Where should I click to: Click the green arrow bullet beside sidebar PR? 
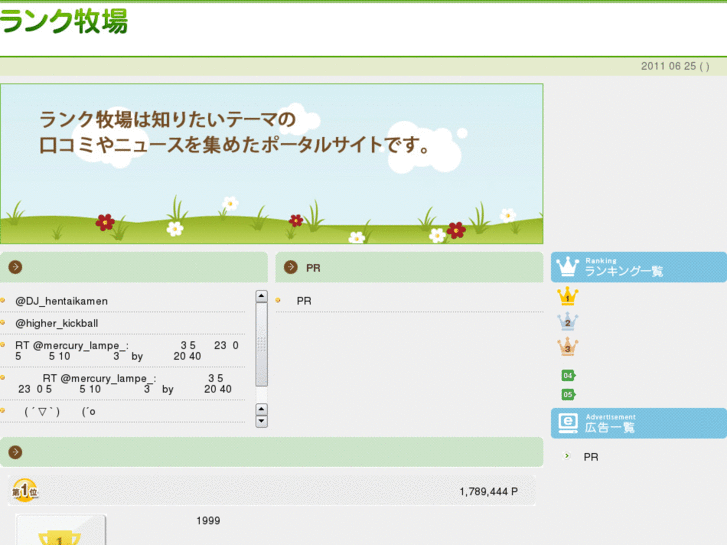(x=567, y=456)
